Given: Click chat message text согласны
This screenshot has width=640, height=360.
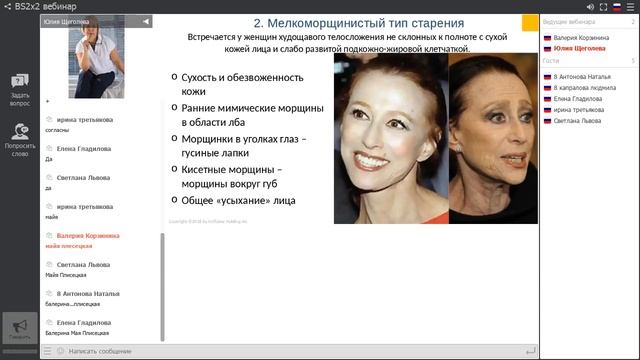Looking at the screenshot, I should coord(57,130).
